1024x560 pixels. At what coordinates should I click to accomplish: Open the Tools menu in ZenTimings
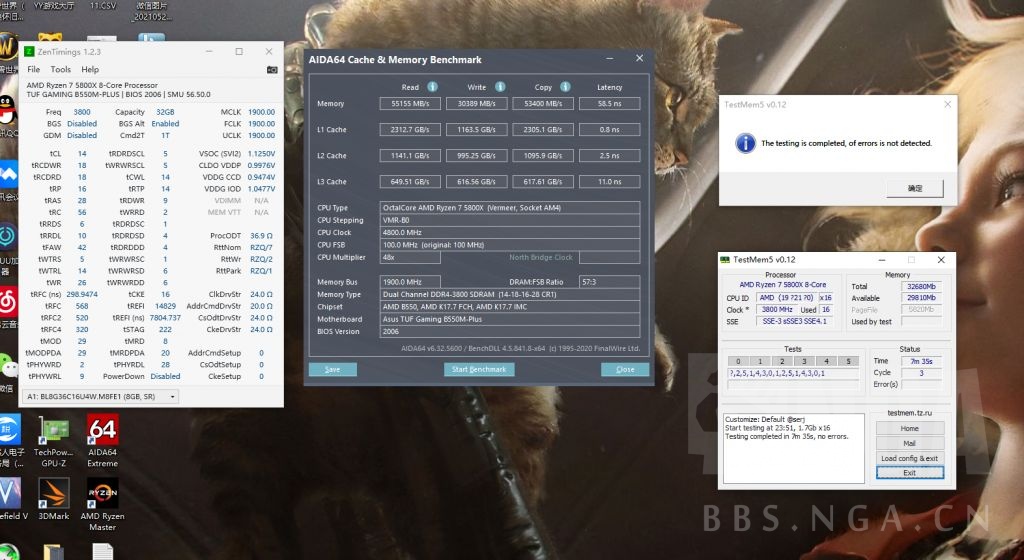coord(61,70)
